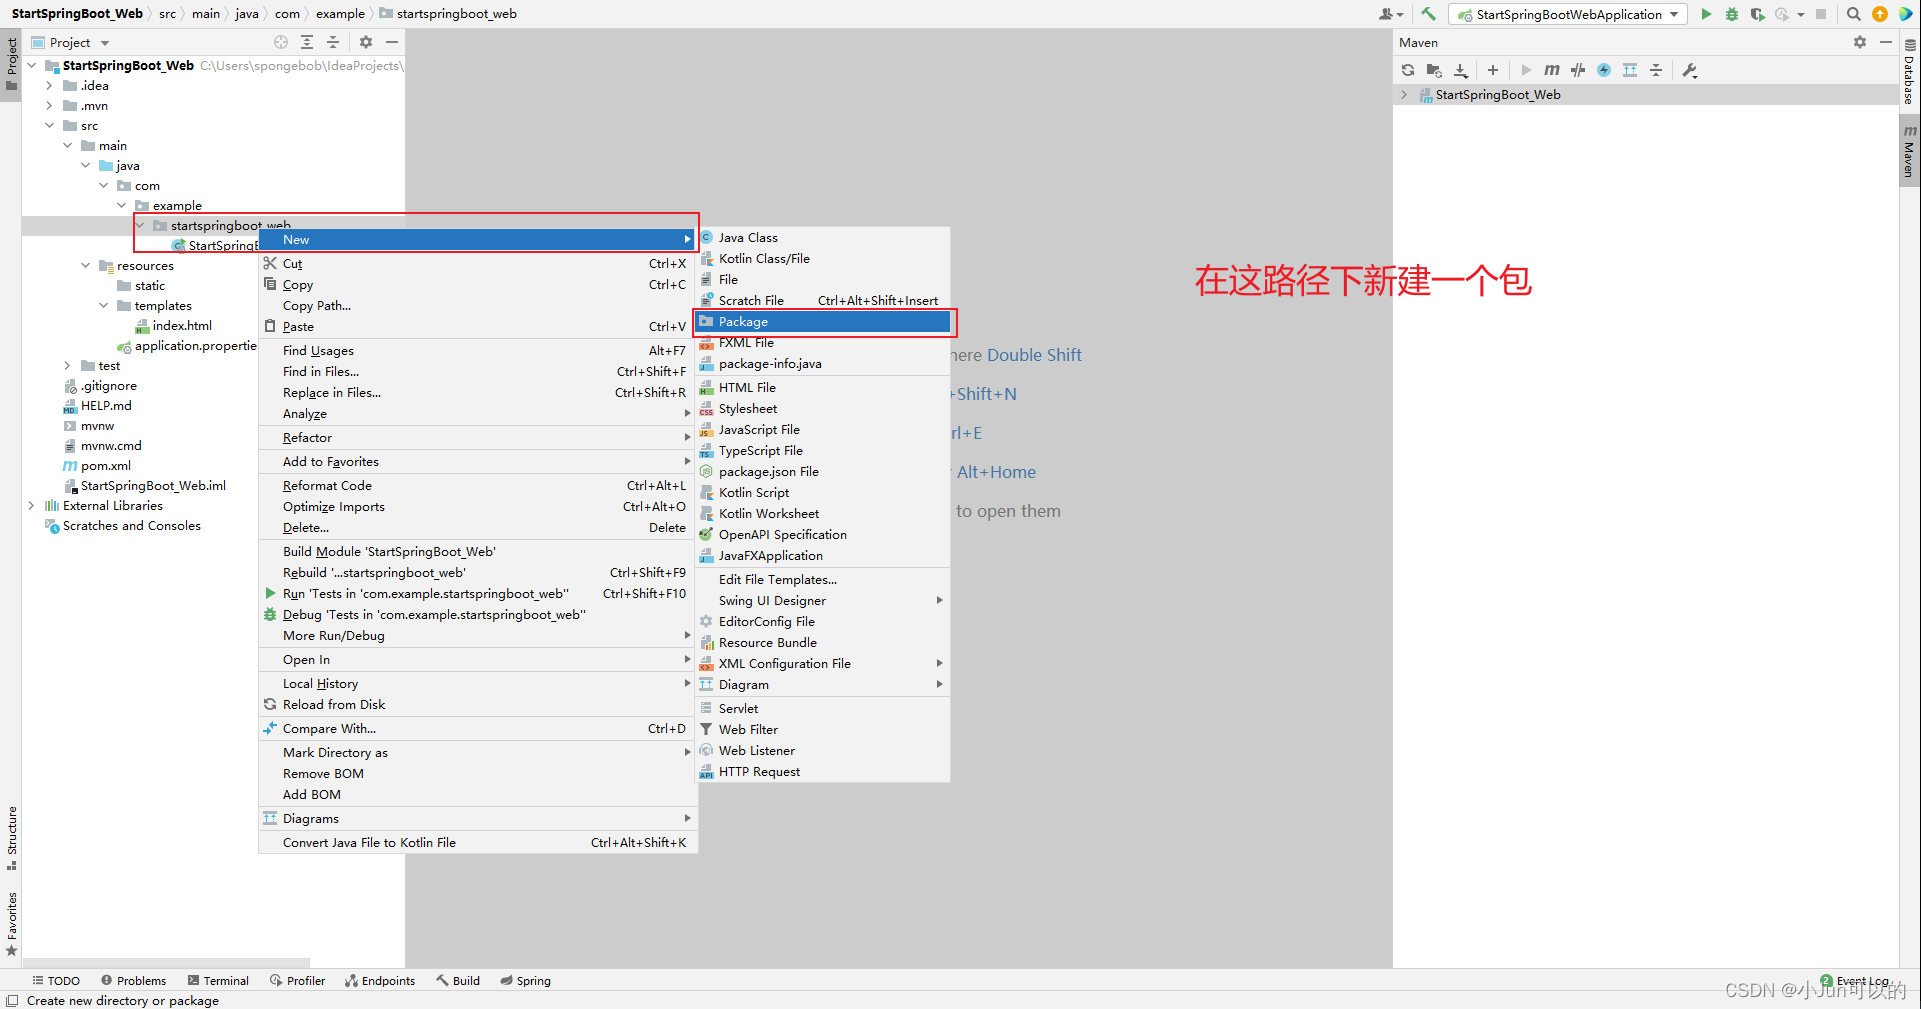This screenshot has height=1009, width=1921.
Task: Expand StartSpringBoot_Web node in Maven panel
Action: (x=1404, y=95)
